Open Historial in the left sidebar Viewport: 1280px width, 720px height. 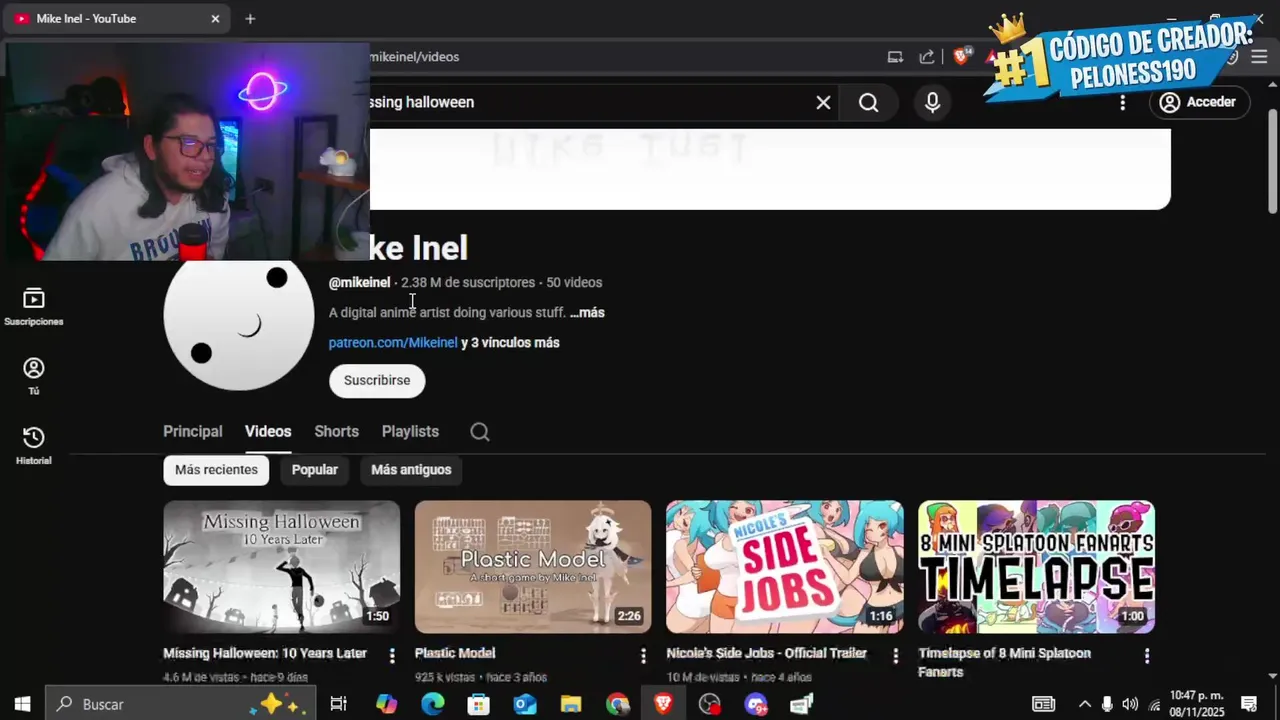[34, 446]
